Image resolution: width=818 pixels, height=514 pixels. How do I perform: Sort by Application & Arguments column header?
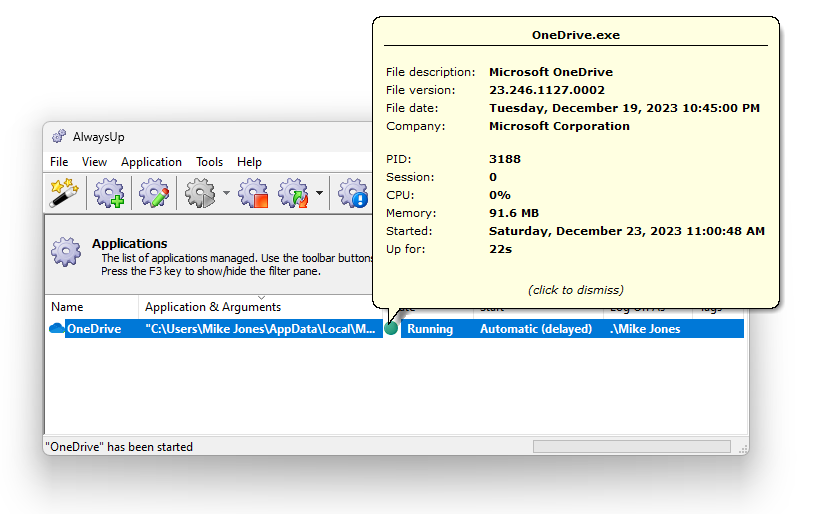pos(261,307)
